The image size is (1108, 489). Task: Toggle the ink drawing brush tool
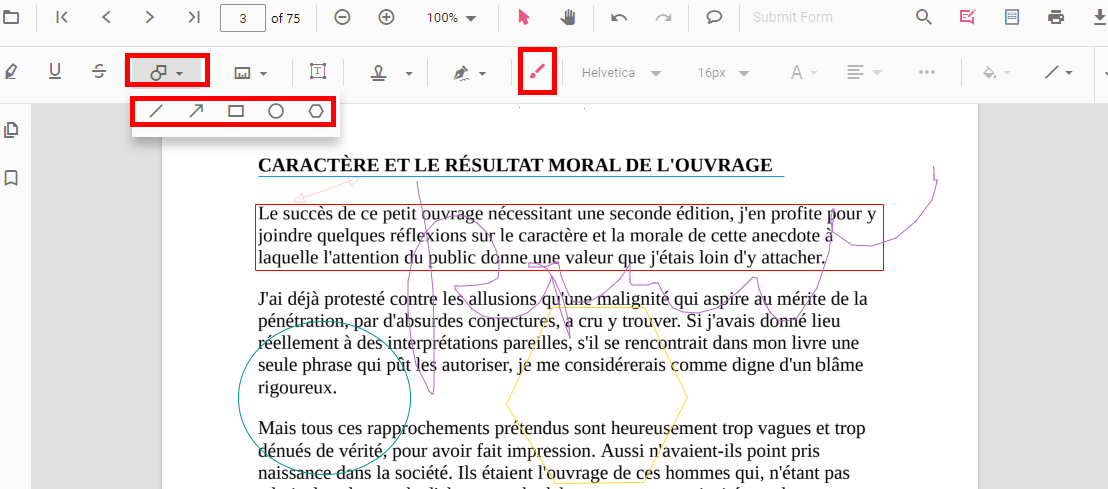[538, 71]
